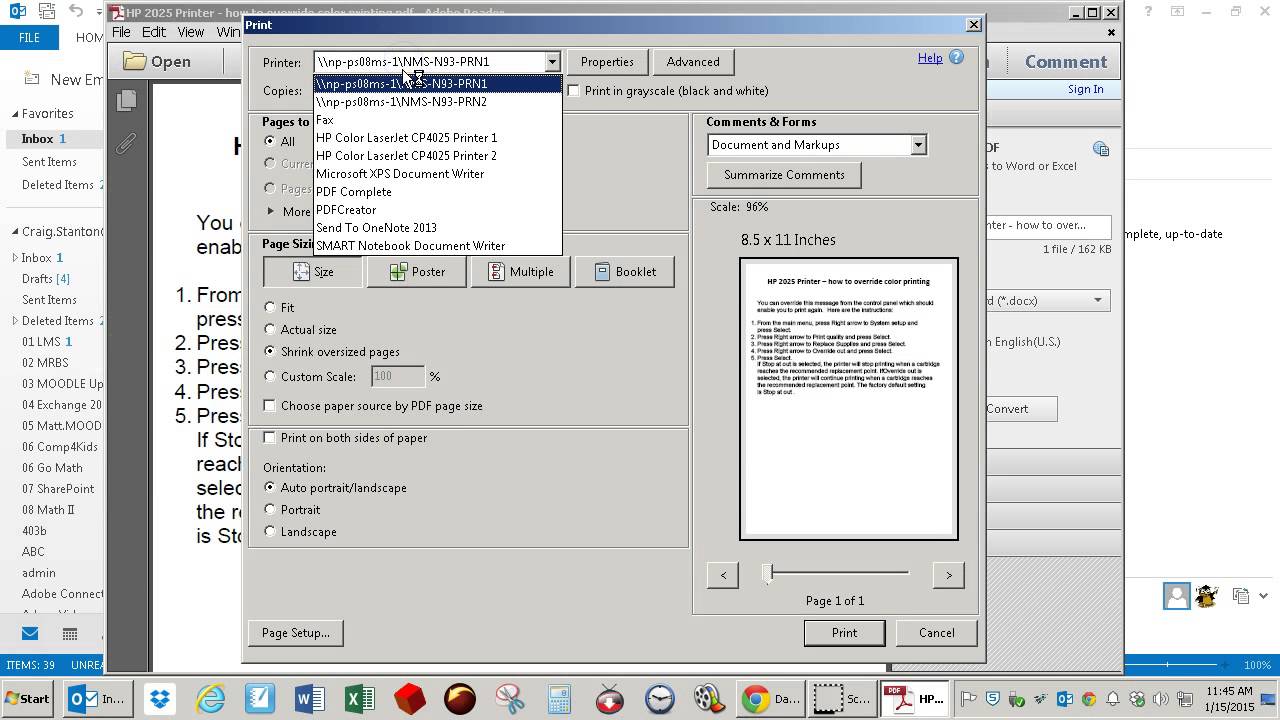Go to the previous preview page arrow
Viewport: 1280px width, 720px height.
coord(723,574)
